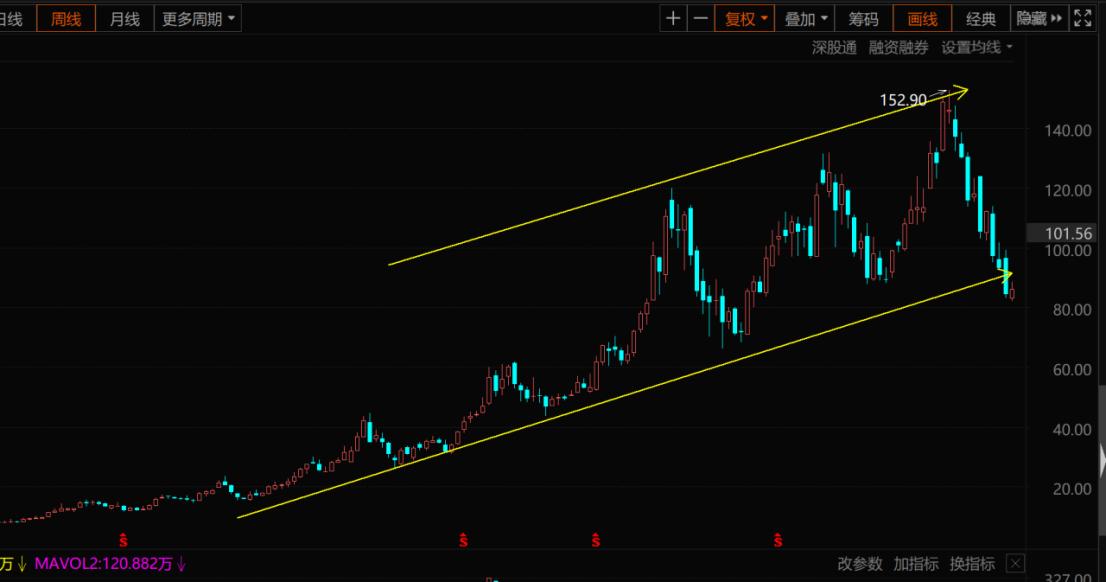Click the 改参数 indicator button
This screenshot has height=582, width=1106.
click(x=860, y=564)
